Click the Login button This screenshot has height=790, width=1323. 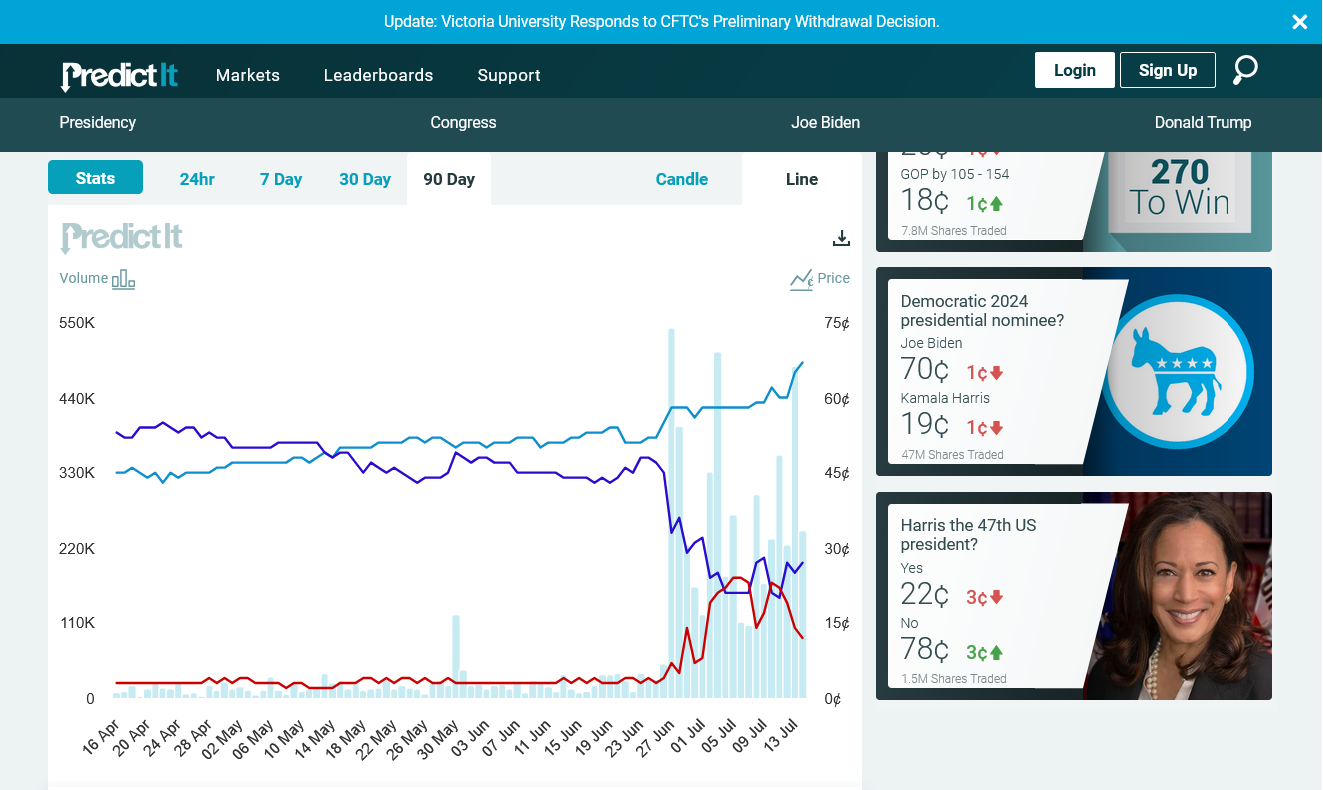point(1074,70)
